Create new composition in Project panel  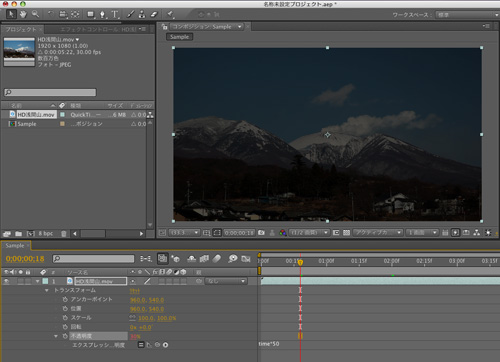[31, 234]
